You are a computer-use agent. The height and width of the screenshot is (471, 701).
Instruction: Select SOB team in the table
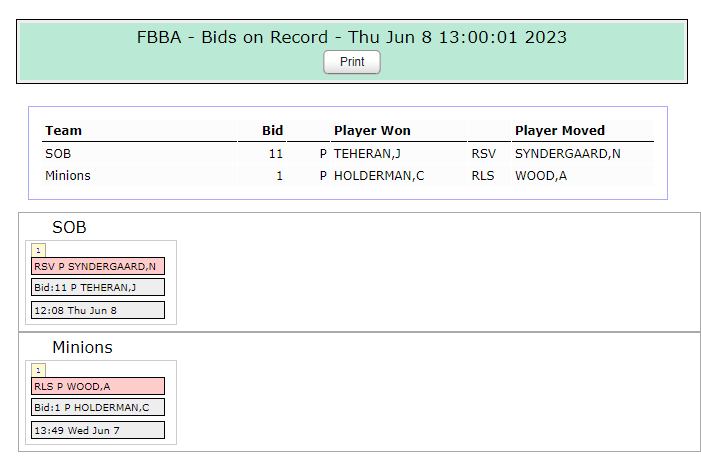point(58,154)
